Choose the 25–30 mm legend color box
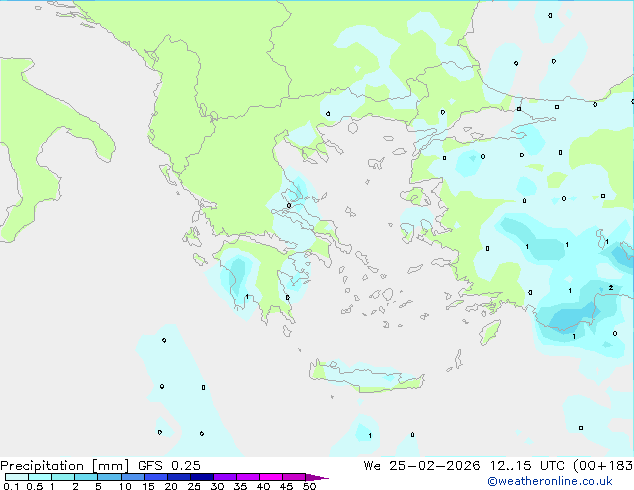 point(201,477)
